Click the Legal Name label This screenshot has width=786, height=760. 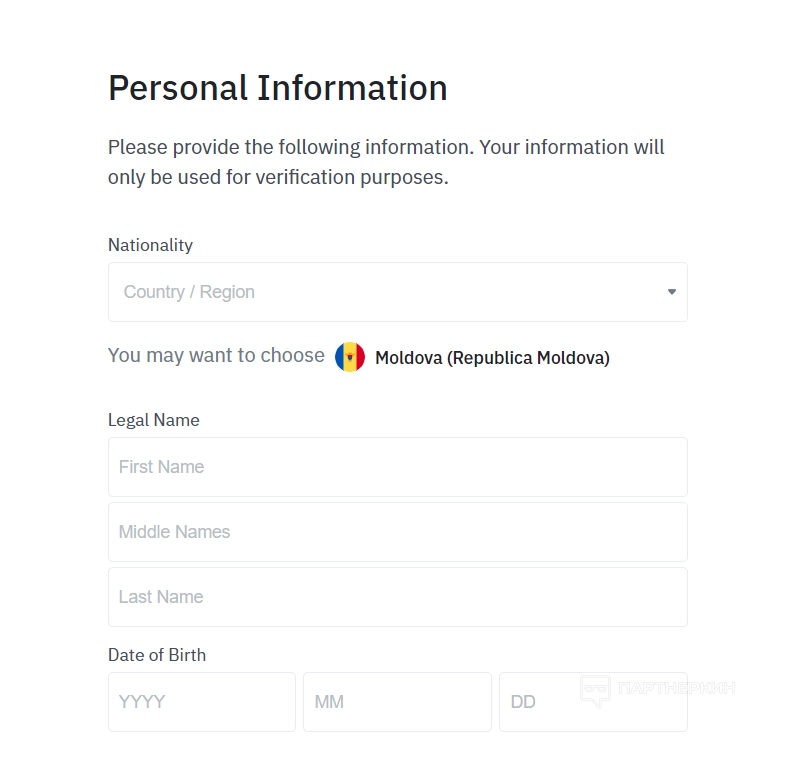click(153, 420)
